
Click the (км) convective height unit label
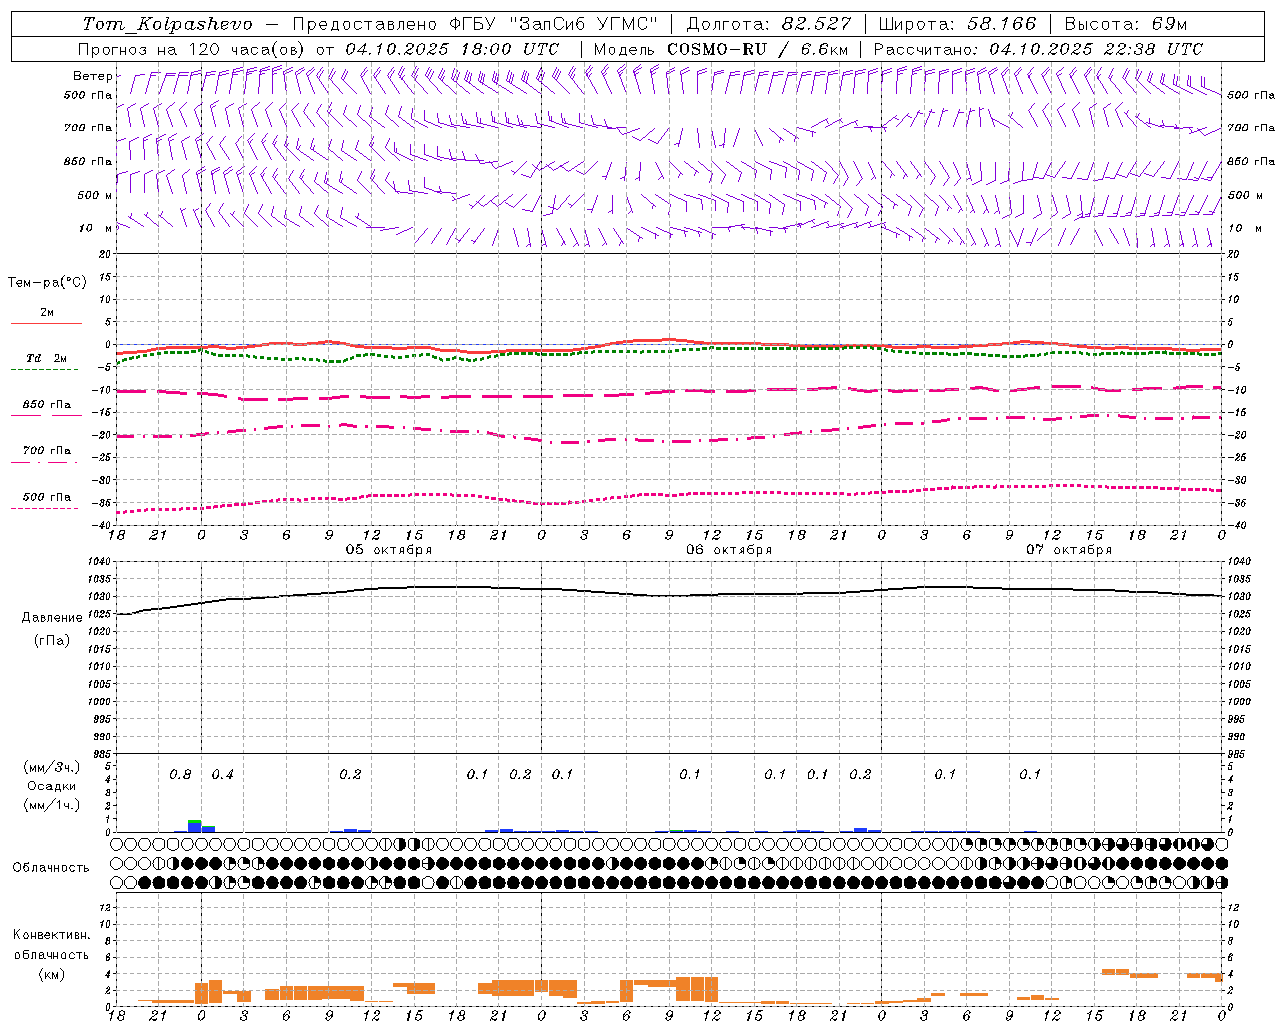pos(51,973)
